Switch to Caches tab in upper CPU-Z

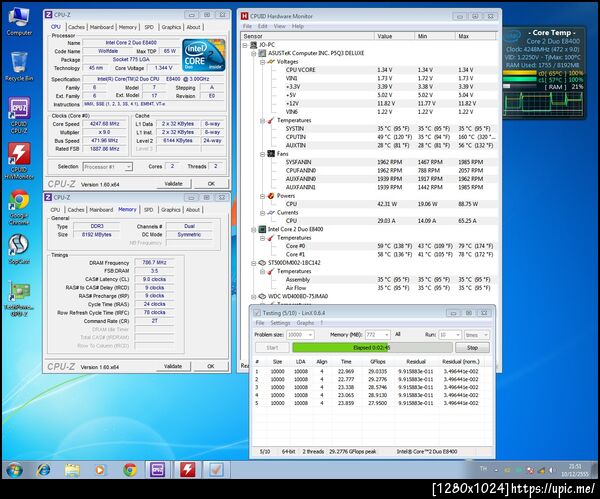(76, 27)
